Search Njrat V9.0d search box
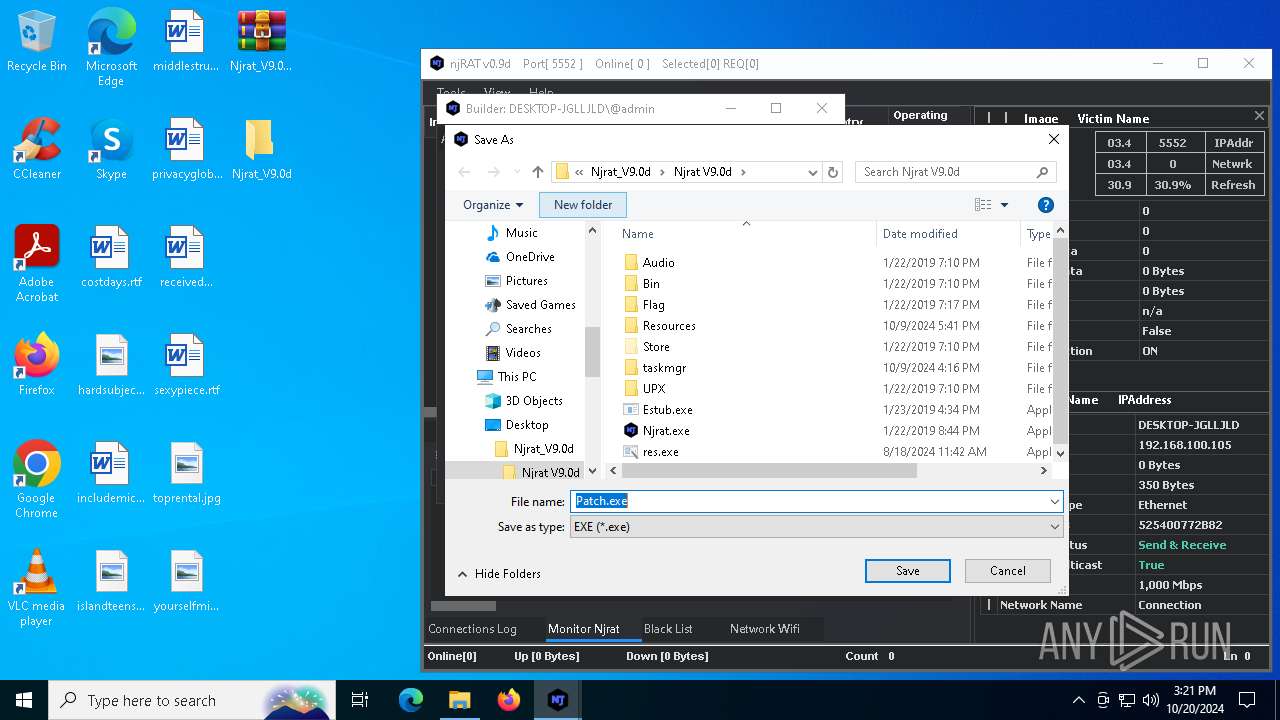1280x720 pixels. pyautogui.click(x=955, y=172)
